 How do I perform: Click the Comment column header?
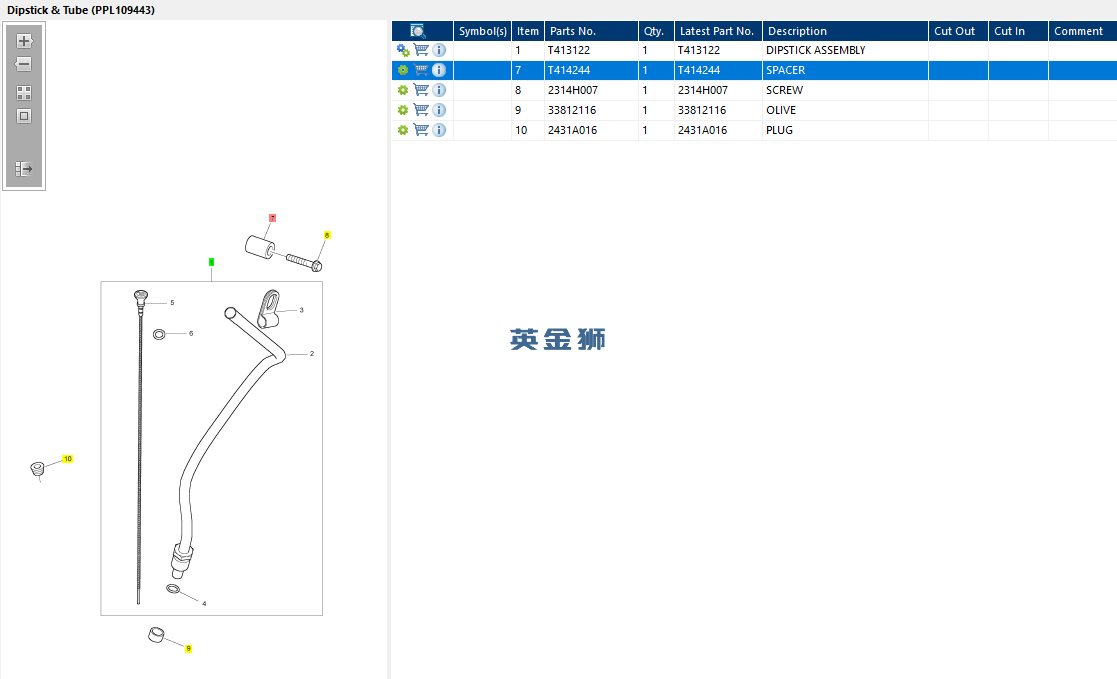[x=1082, y=31]
